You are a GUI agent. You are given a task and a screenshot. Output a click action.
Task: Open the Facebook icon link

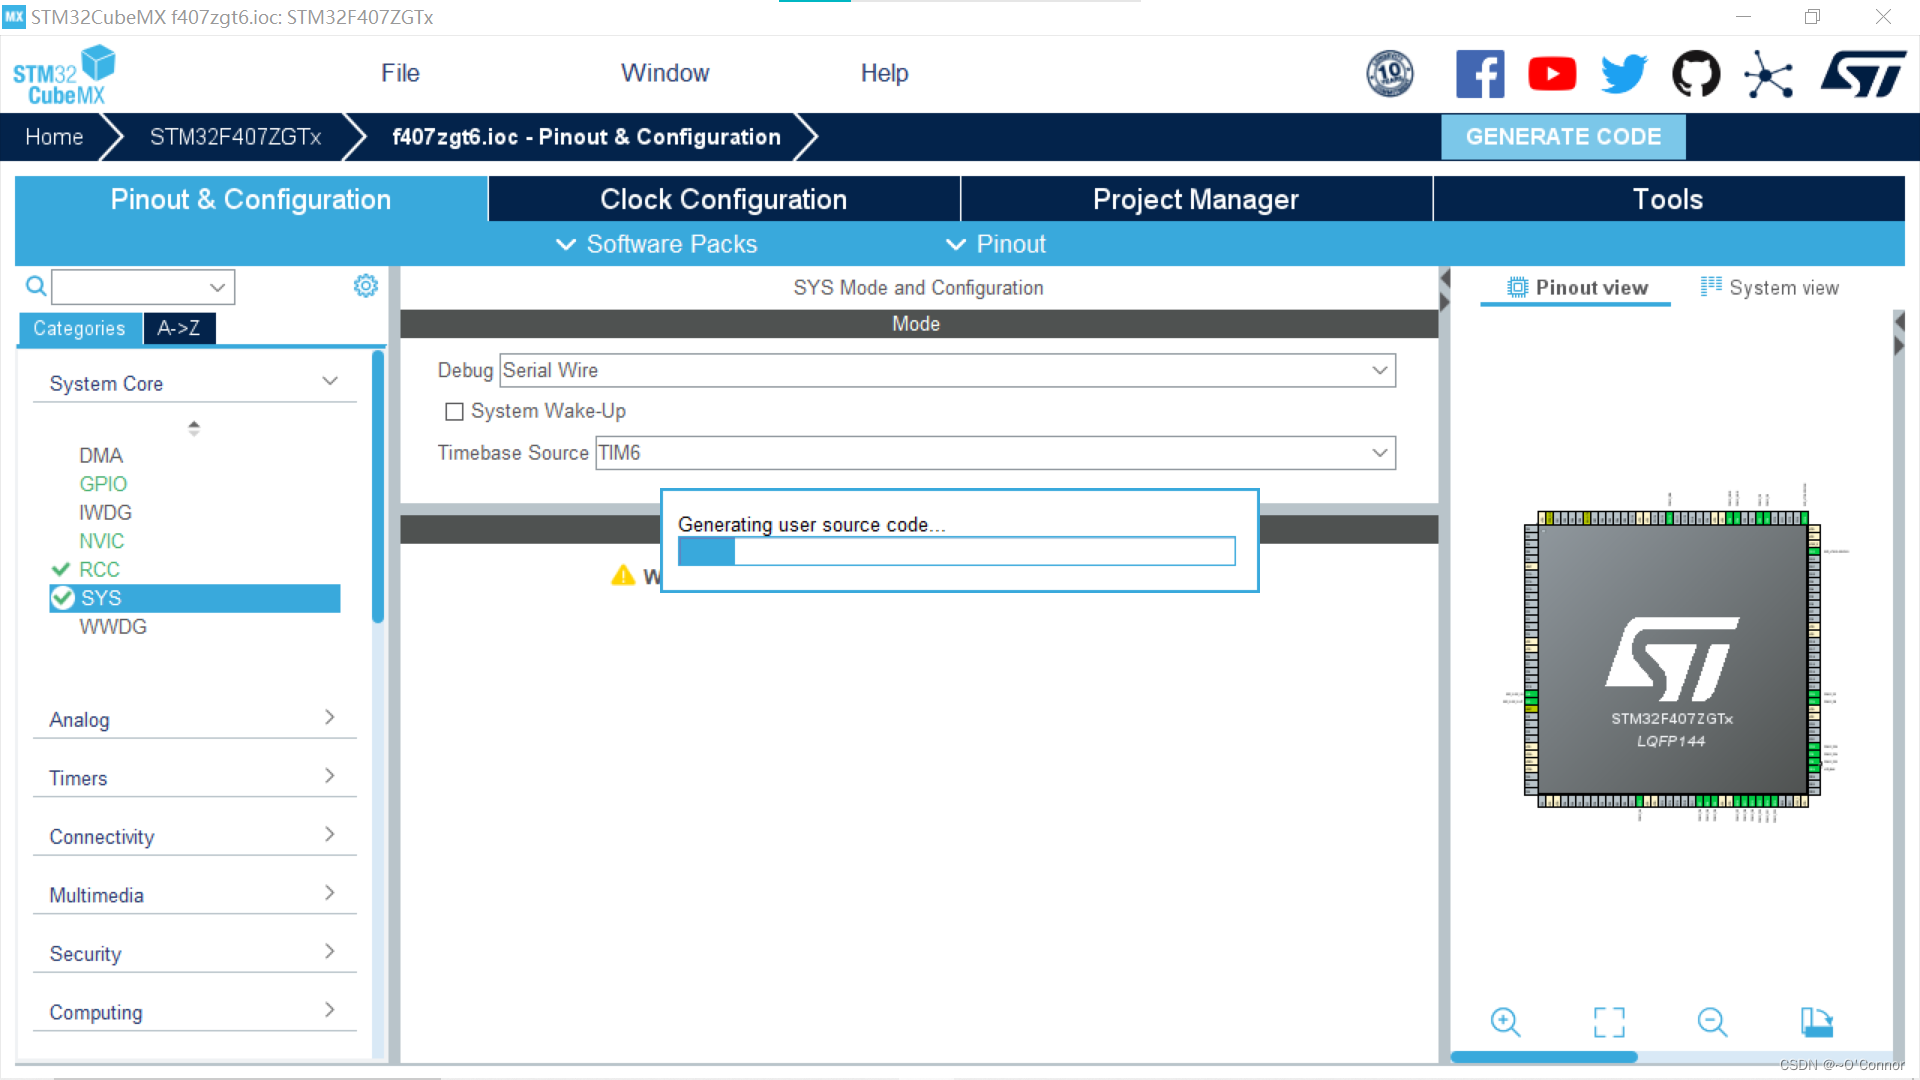(x=1480, y=74)
